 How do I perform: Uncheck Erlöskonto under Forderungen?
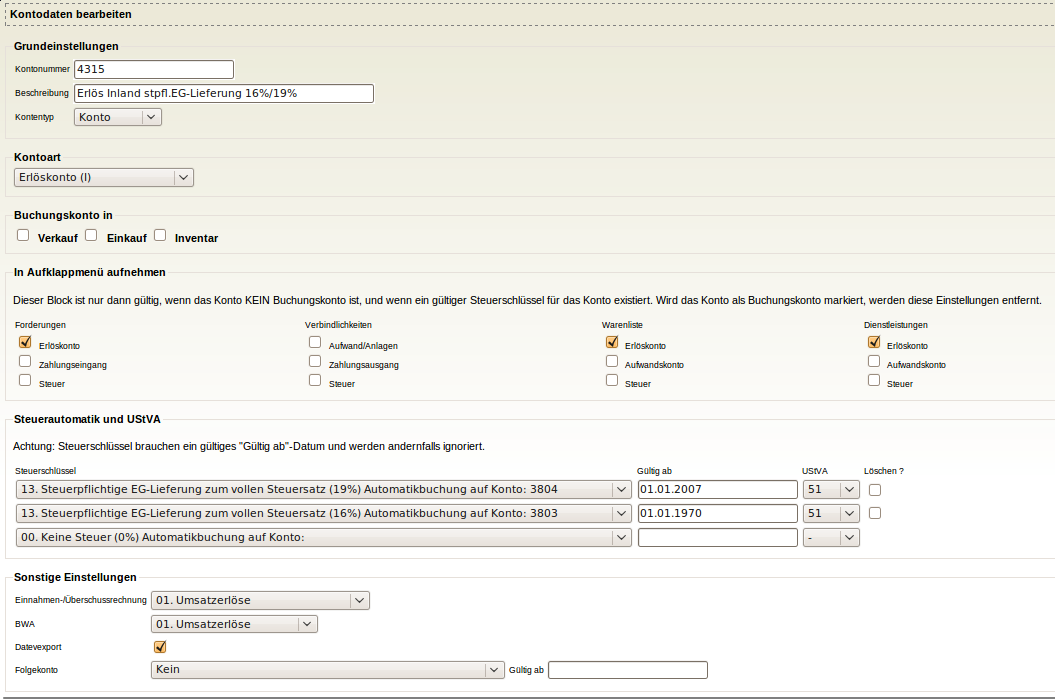(x=25, y=342)
